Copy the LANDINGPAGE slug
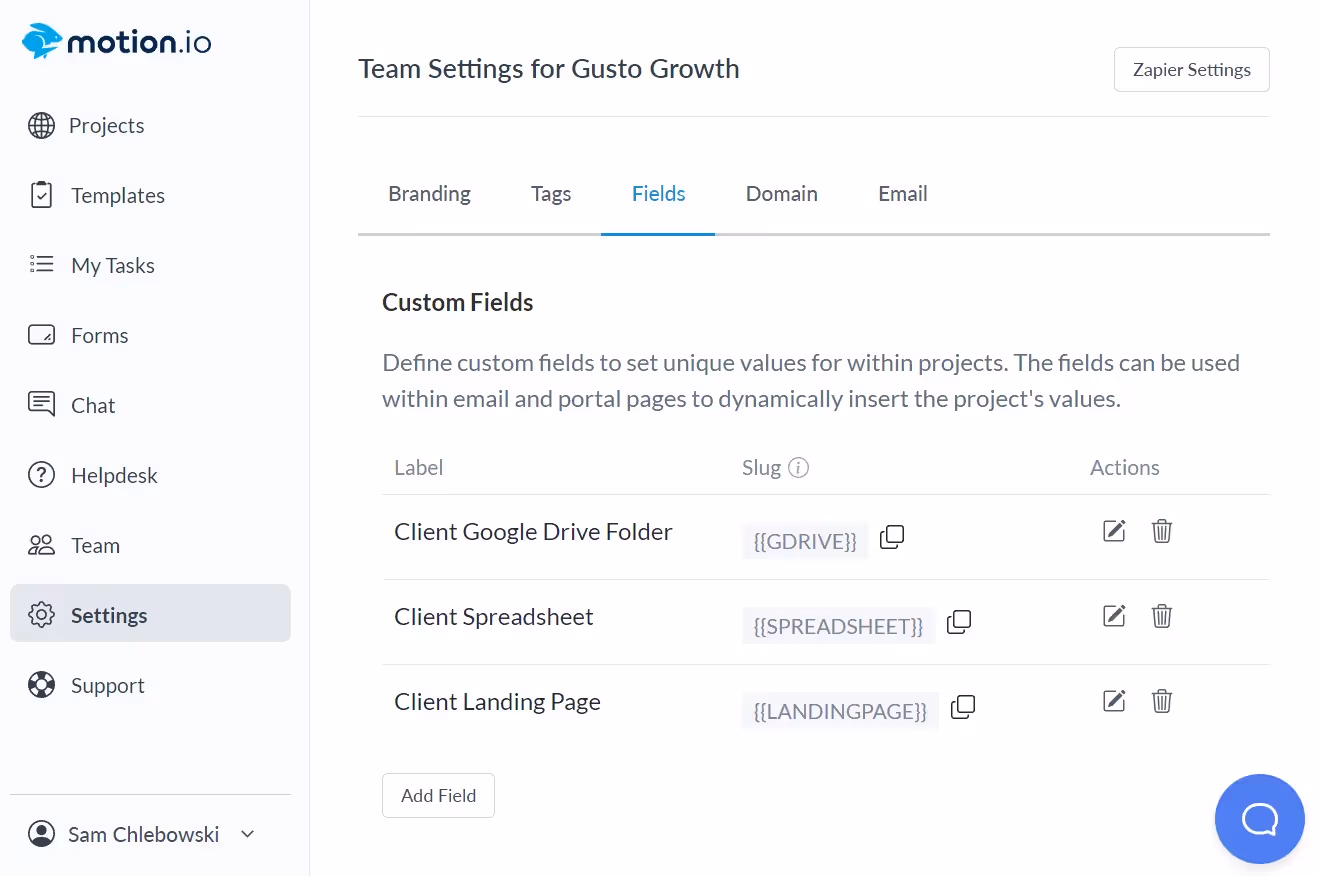 click(963, 708)
